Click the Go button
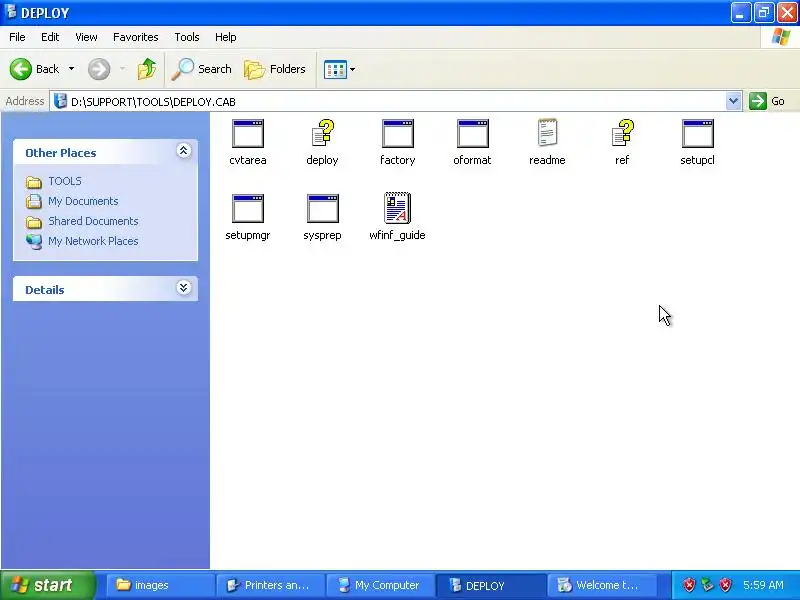 tap(767, 101)
